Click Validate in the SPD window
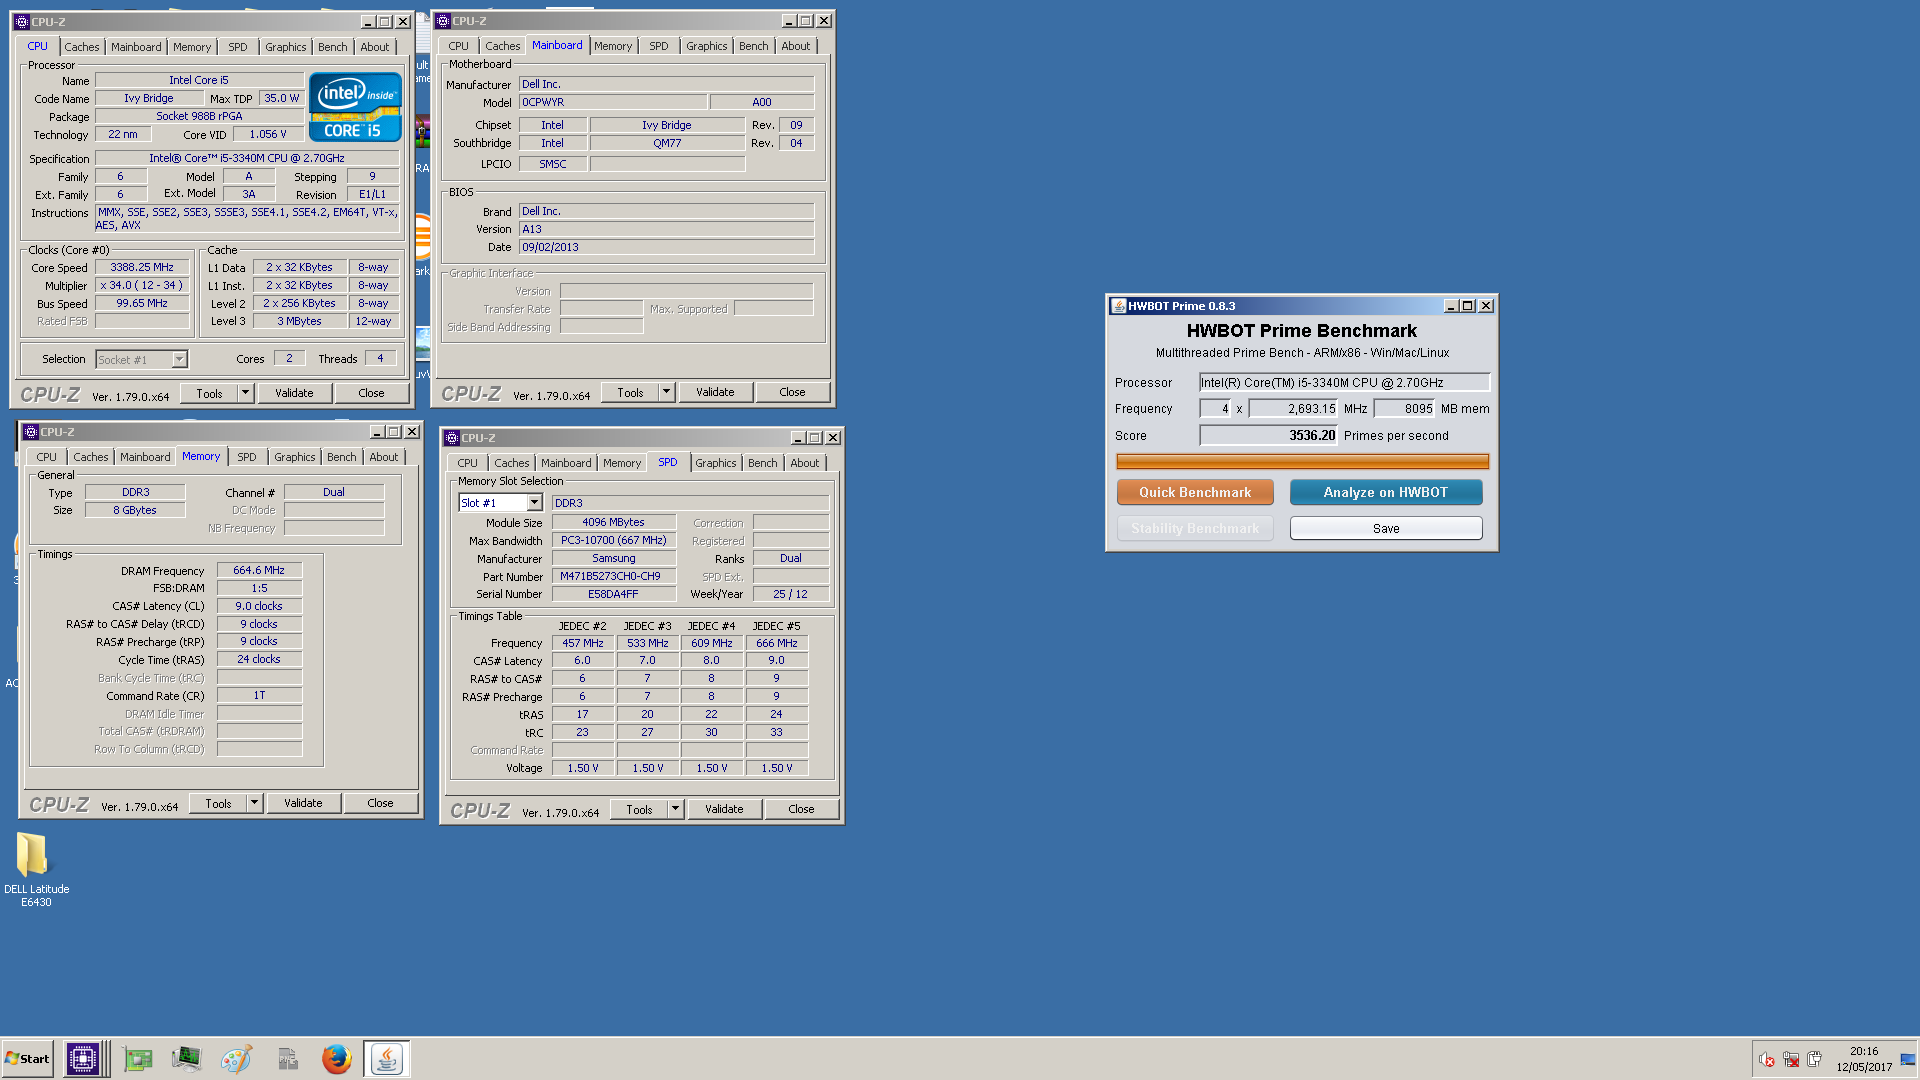 [724, 809]
